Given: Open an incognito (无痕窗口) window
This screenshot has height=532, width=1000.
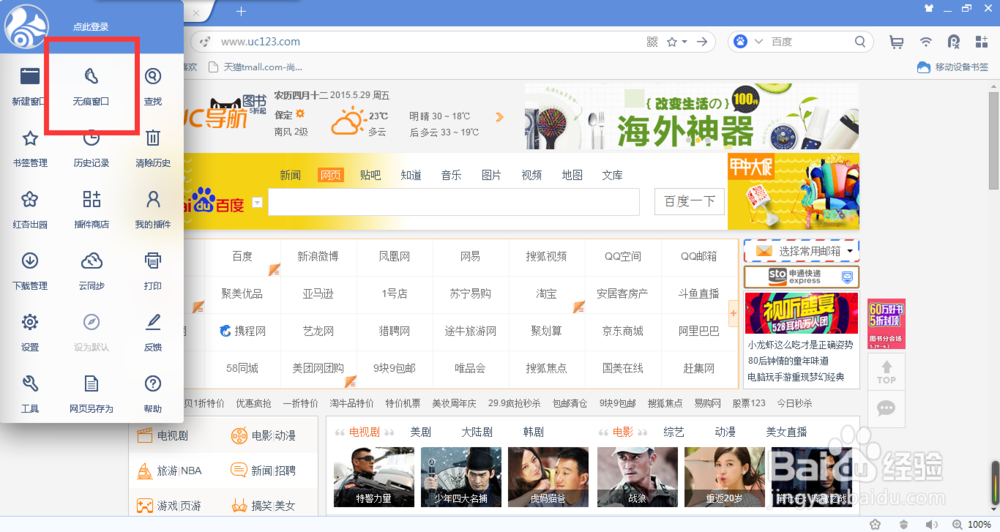Looking at the screenshot, I should coord(91,86).
